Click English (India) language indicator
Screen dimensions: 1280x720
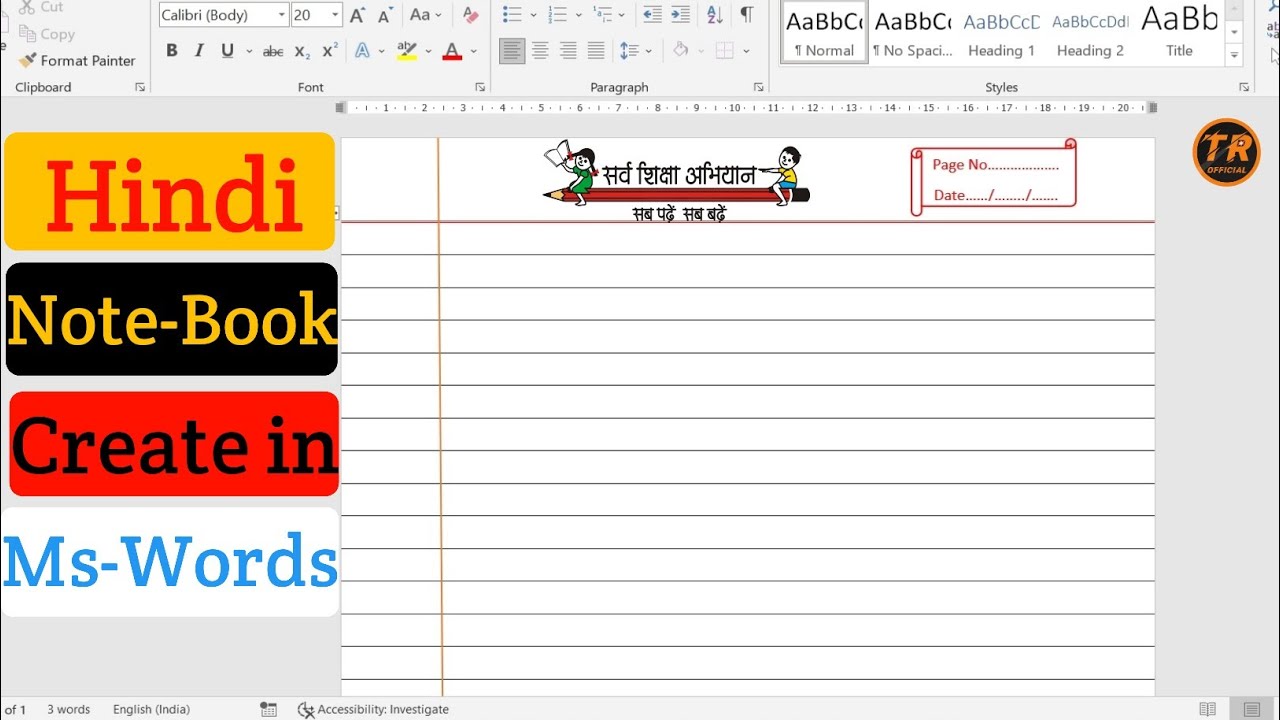tap(152, 709)
